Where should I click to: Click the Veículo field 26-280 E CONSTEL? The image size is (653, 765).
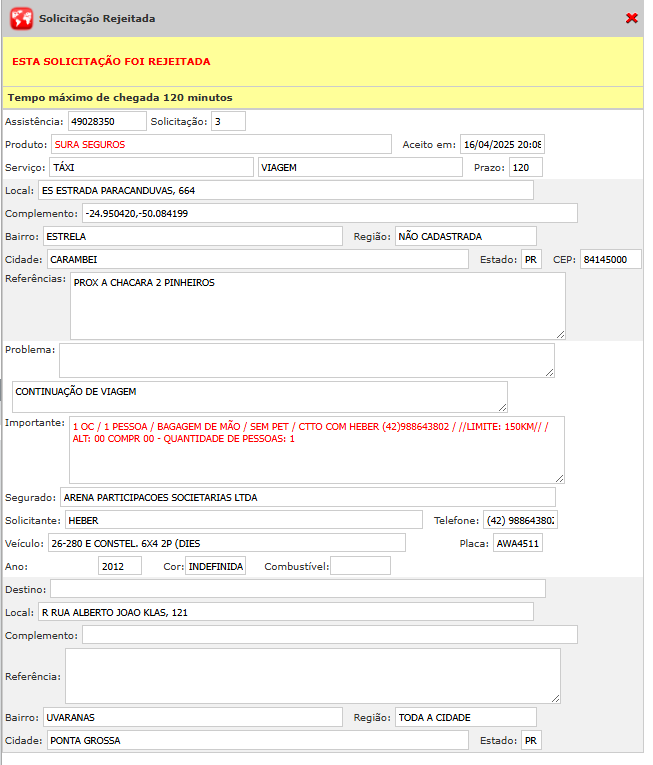pos(227,543)
